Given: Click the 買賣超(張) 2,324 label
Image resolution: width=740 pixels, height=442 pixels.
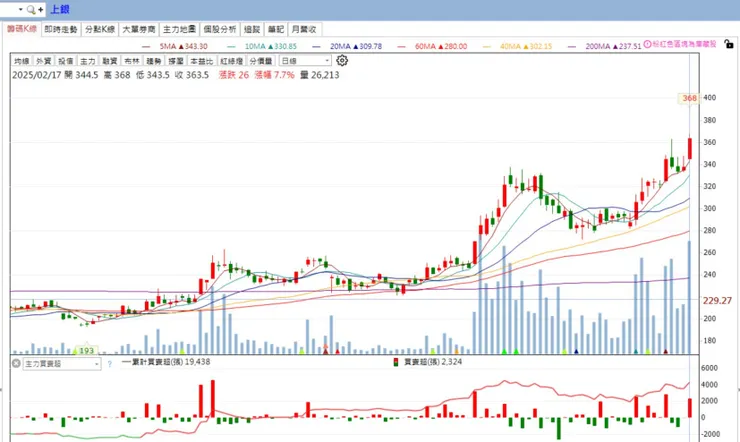Looking at the screenshot, I should click(x=433, y=362).
